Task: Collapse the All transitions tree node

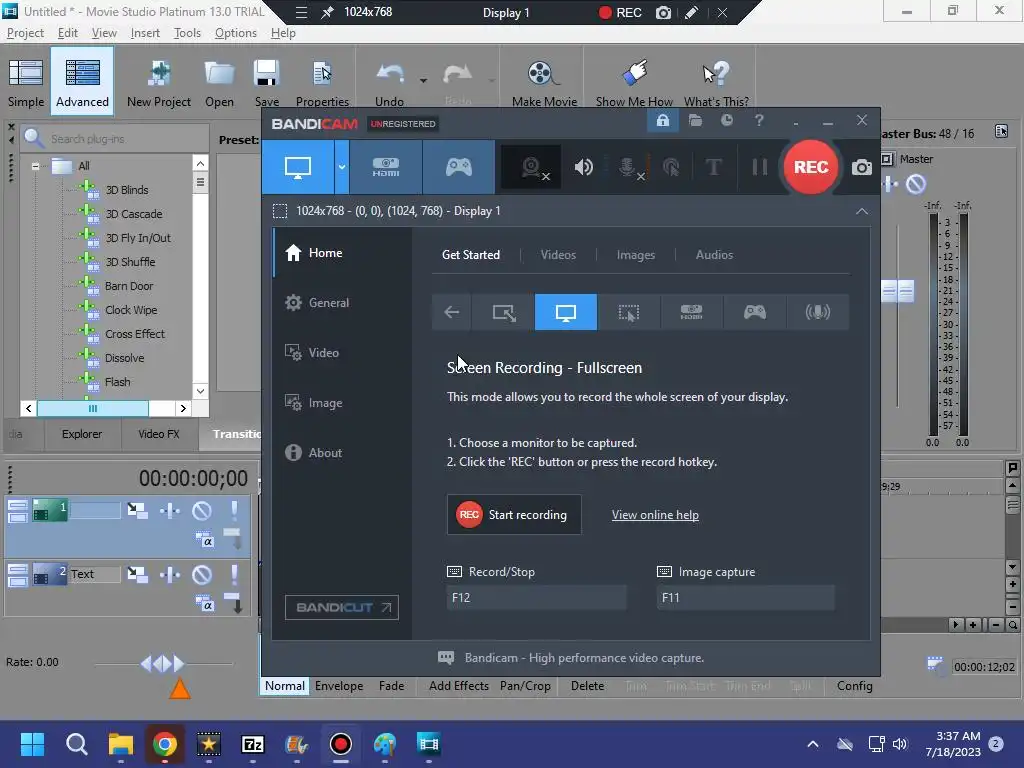Action: pos(35,166)
